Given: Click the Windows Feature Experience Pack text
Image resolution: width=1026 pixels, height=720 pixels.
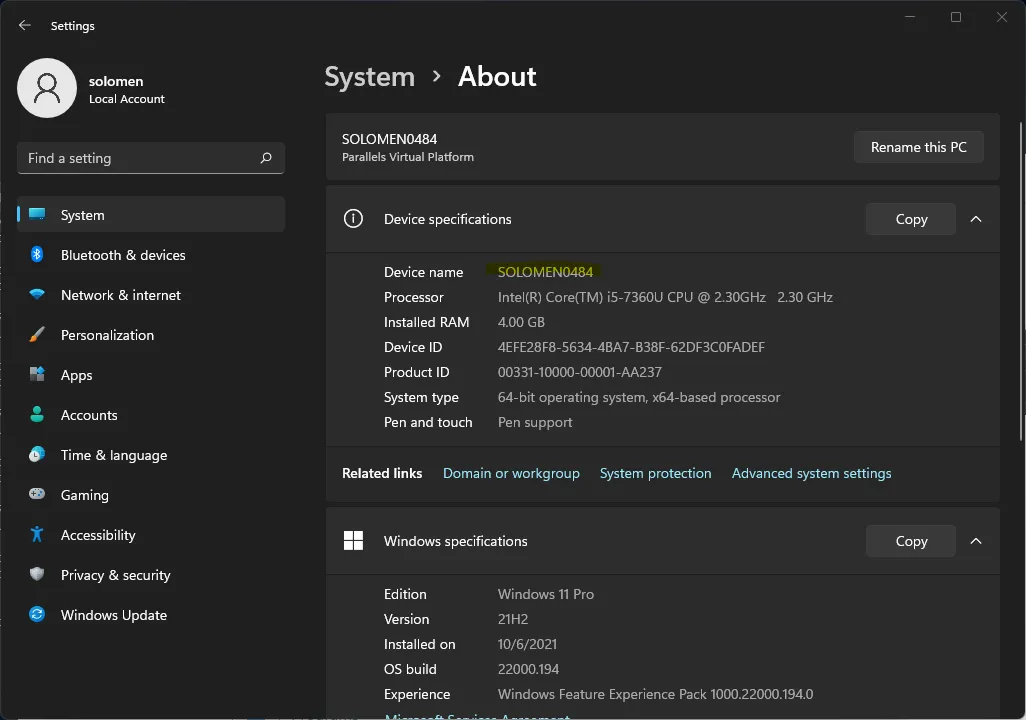Looking at the screenshot, I should click(x=655, y=694).
